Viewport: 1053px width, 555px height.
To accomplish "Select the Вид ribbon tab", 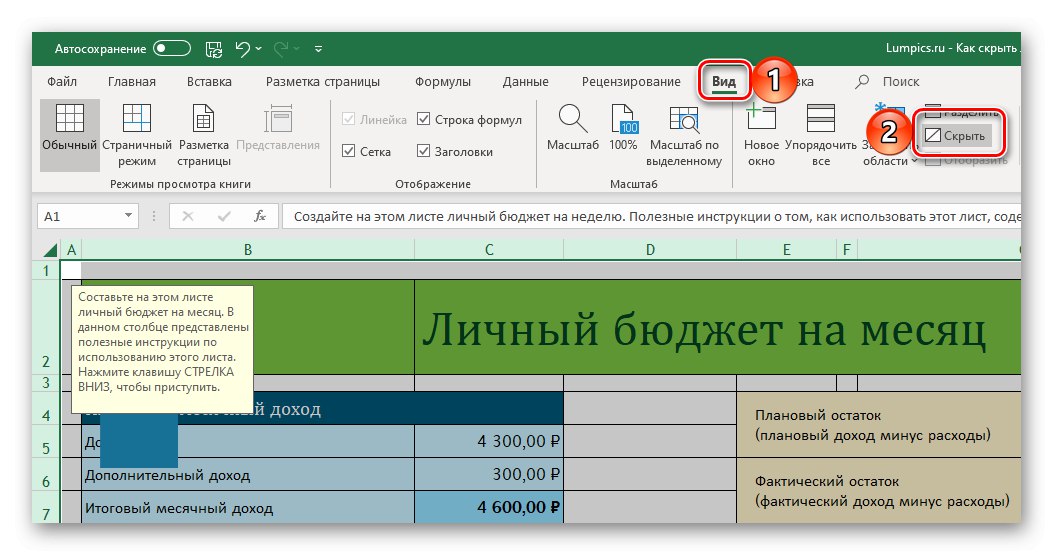I will (724, 81).
